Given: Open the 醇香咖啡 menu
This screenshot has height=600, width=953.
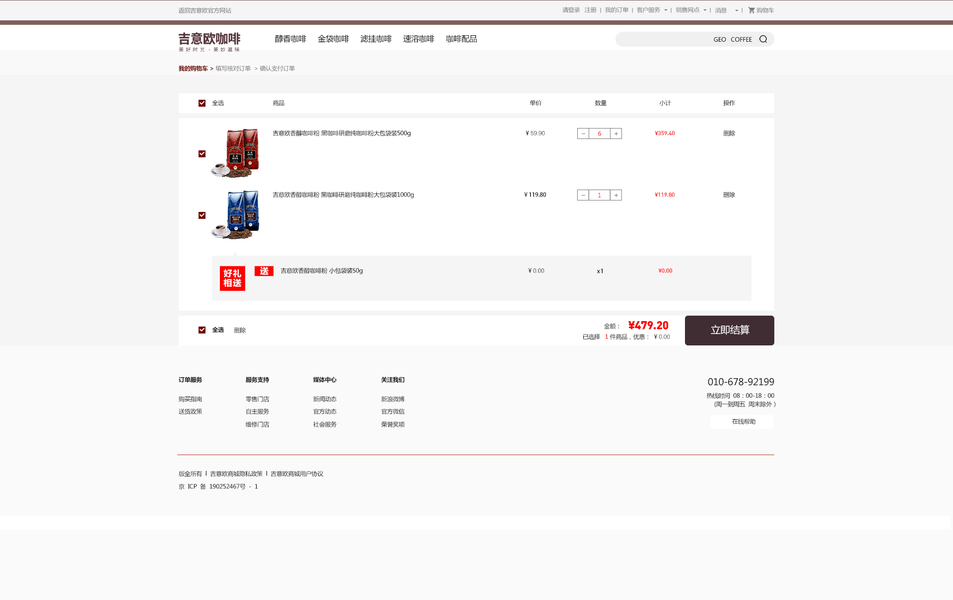Looking at the screenshot, I should click(x=291, y=39).
